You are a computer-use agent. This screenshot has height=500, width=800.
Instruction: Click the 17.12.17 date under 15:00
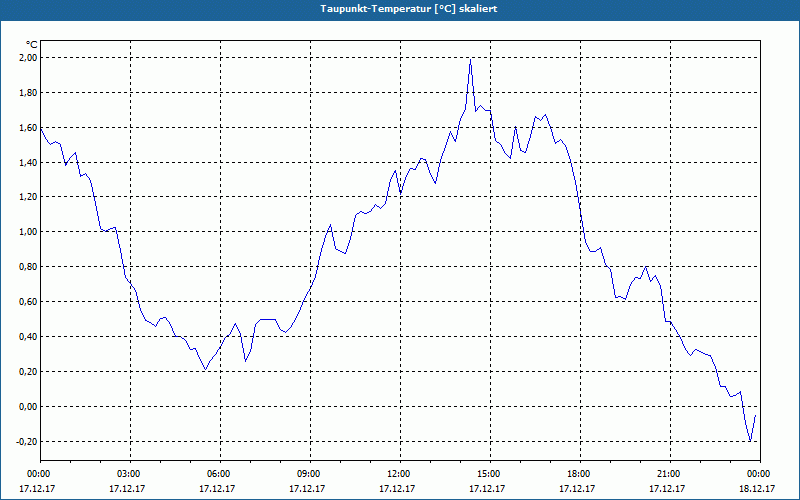[487, 489]
